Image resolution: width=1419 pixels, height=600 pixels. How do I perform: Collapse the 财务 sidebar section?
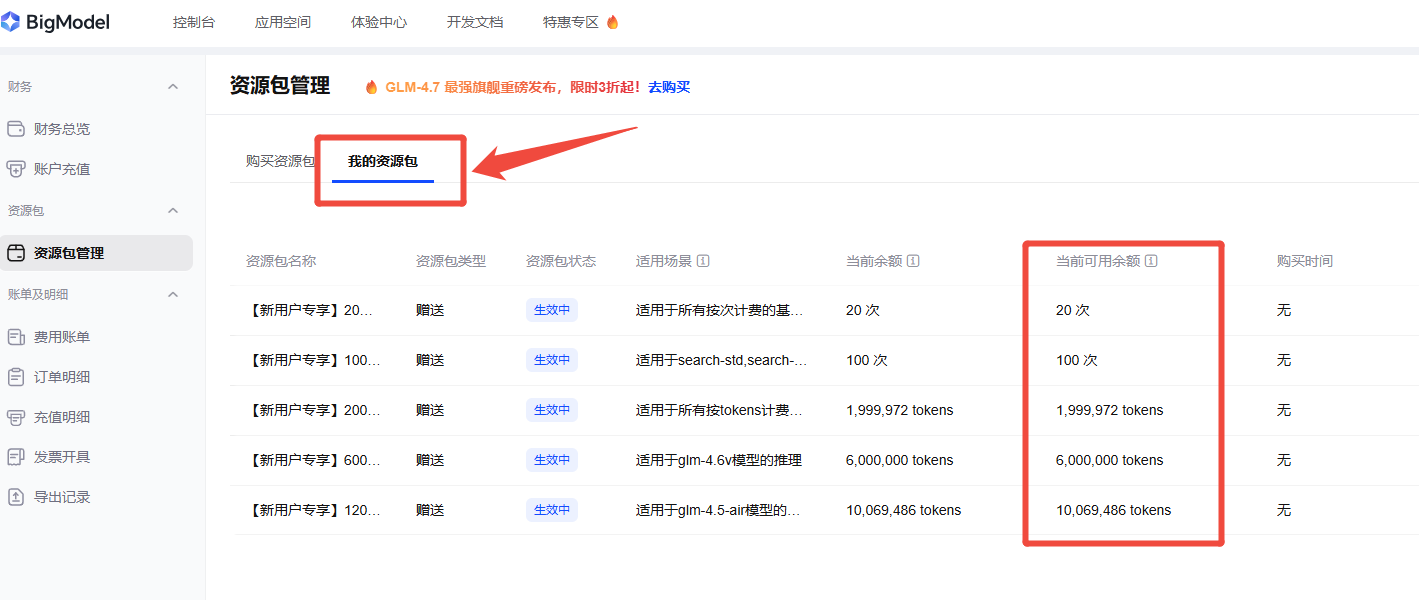coord(172,87)
